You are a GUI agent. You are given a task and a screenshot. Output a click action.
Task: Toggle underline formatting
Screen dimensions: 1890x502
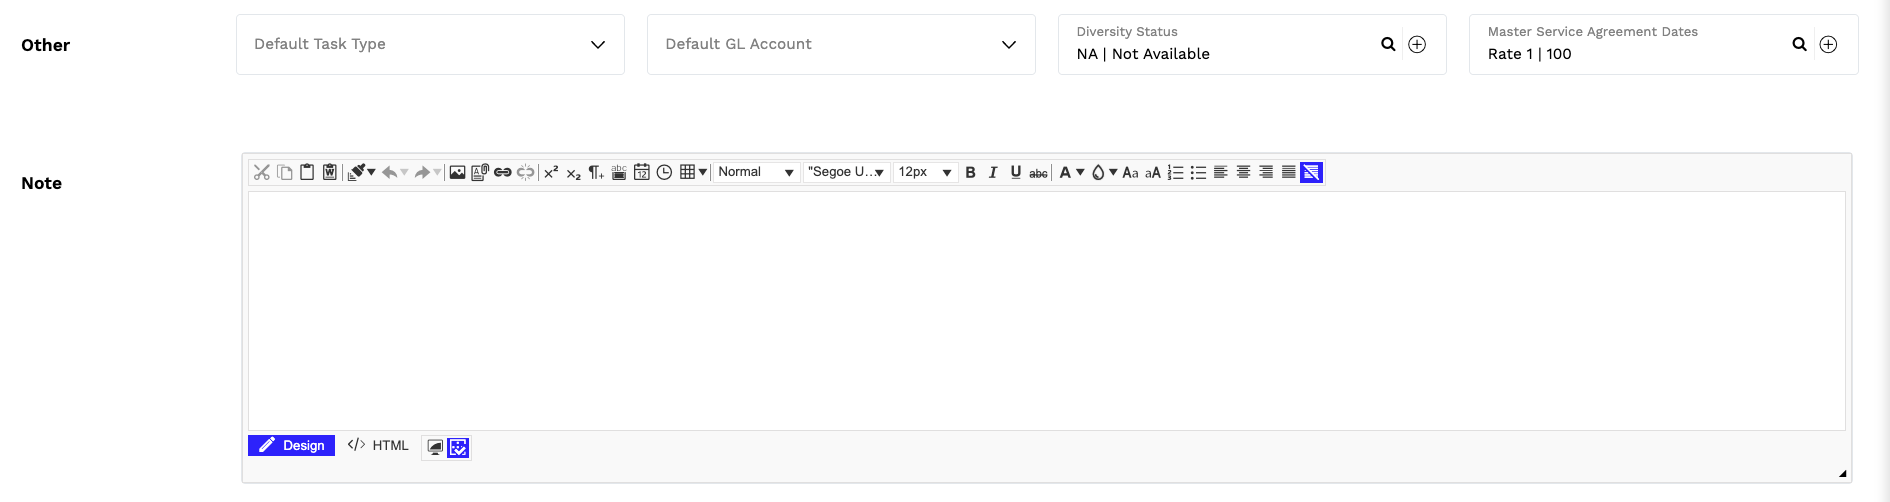1016,172
